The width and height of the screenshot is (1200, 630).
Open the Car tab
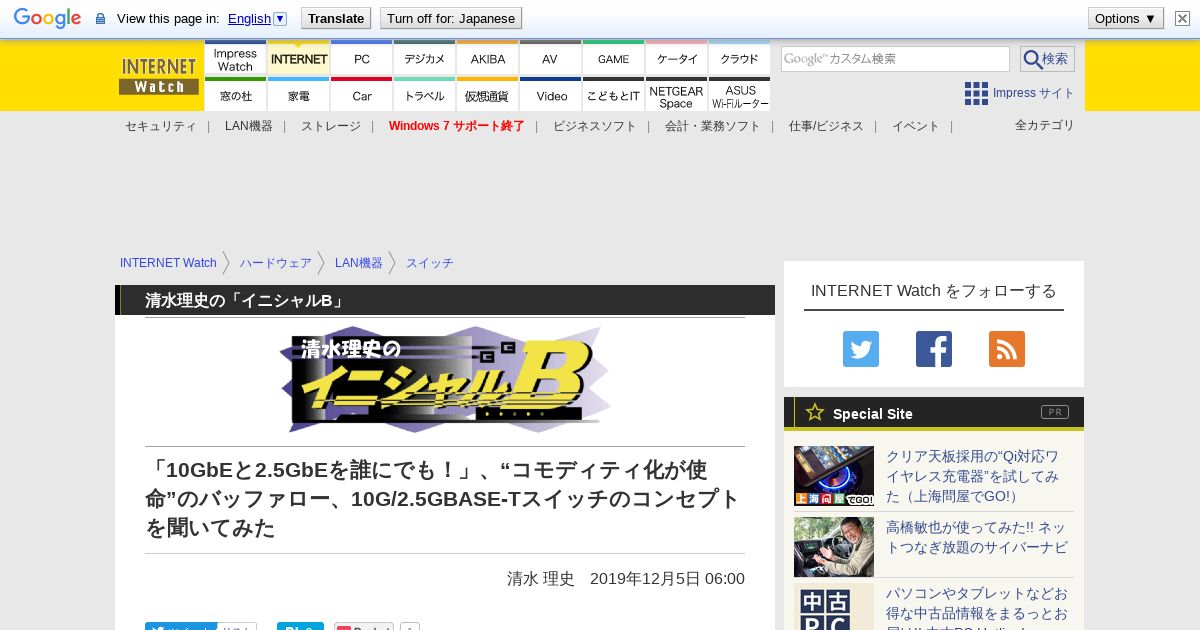(361, 95)
